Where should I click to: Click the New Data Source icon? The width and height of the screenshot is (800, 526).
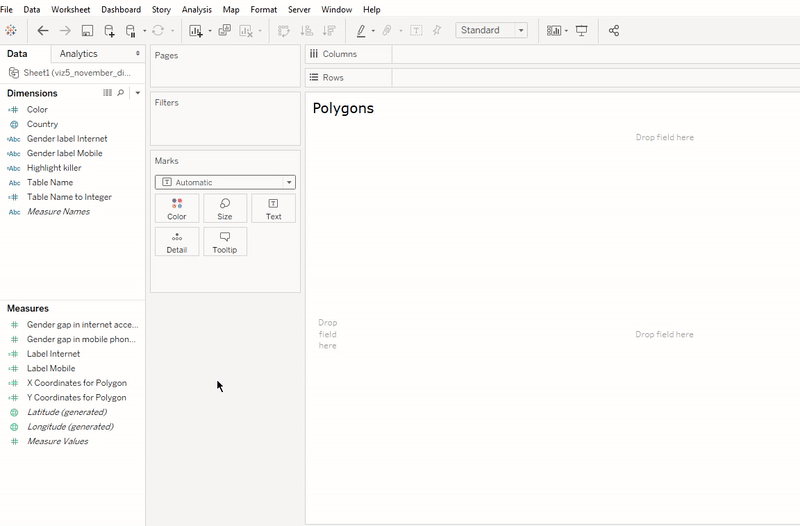click(x=109, y=31)
